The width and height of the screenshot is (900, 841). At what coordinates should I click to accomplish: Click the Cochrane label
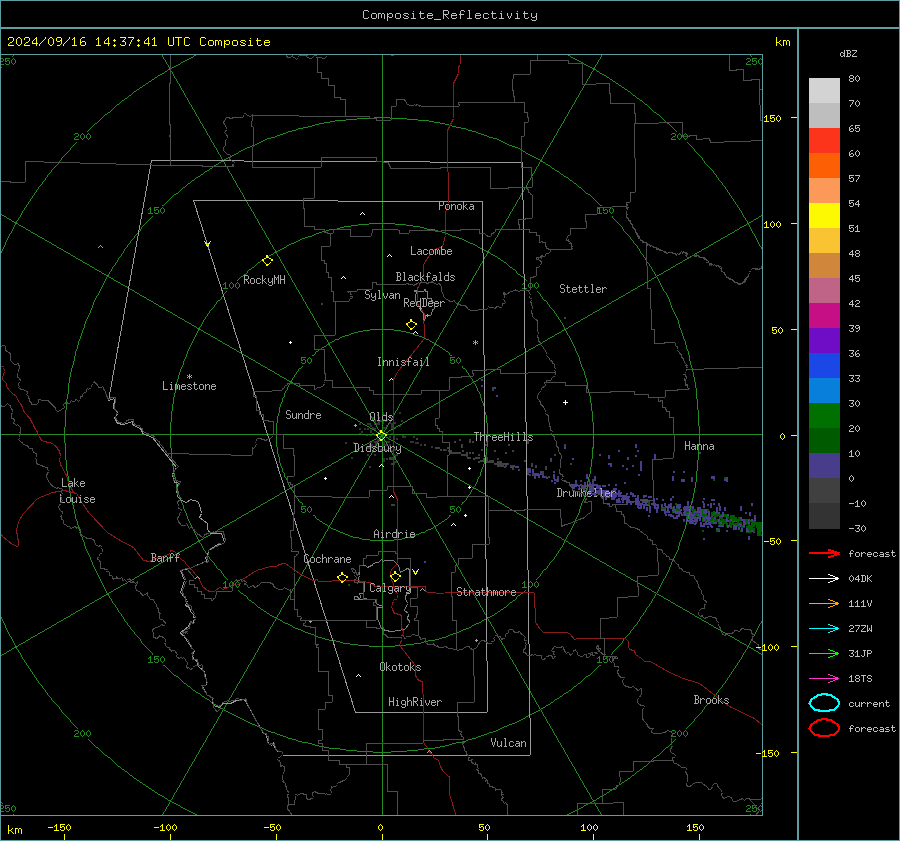tap(327, 559)
